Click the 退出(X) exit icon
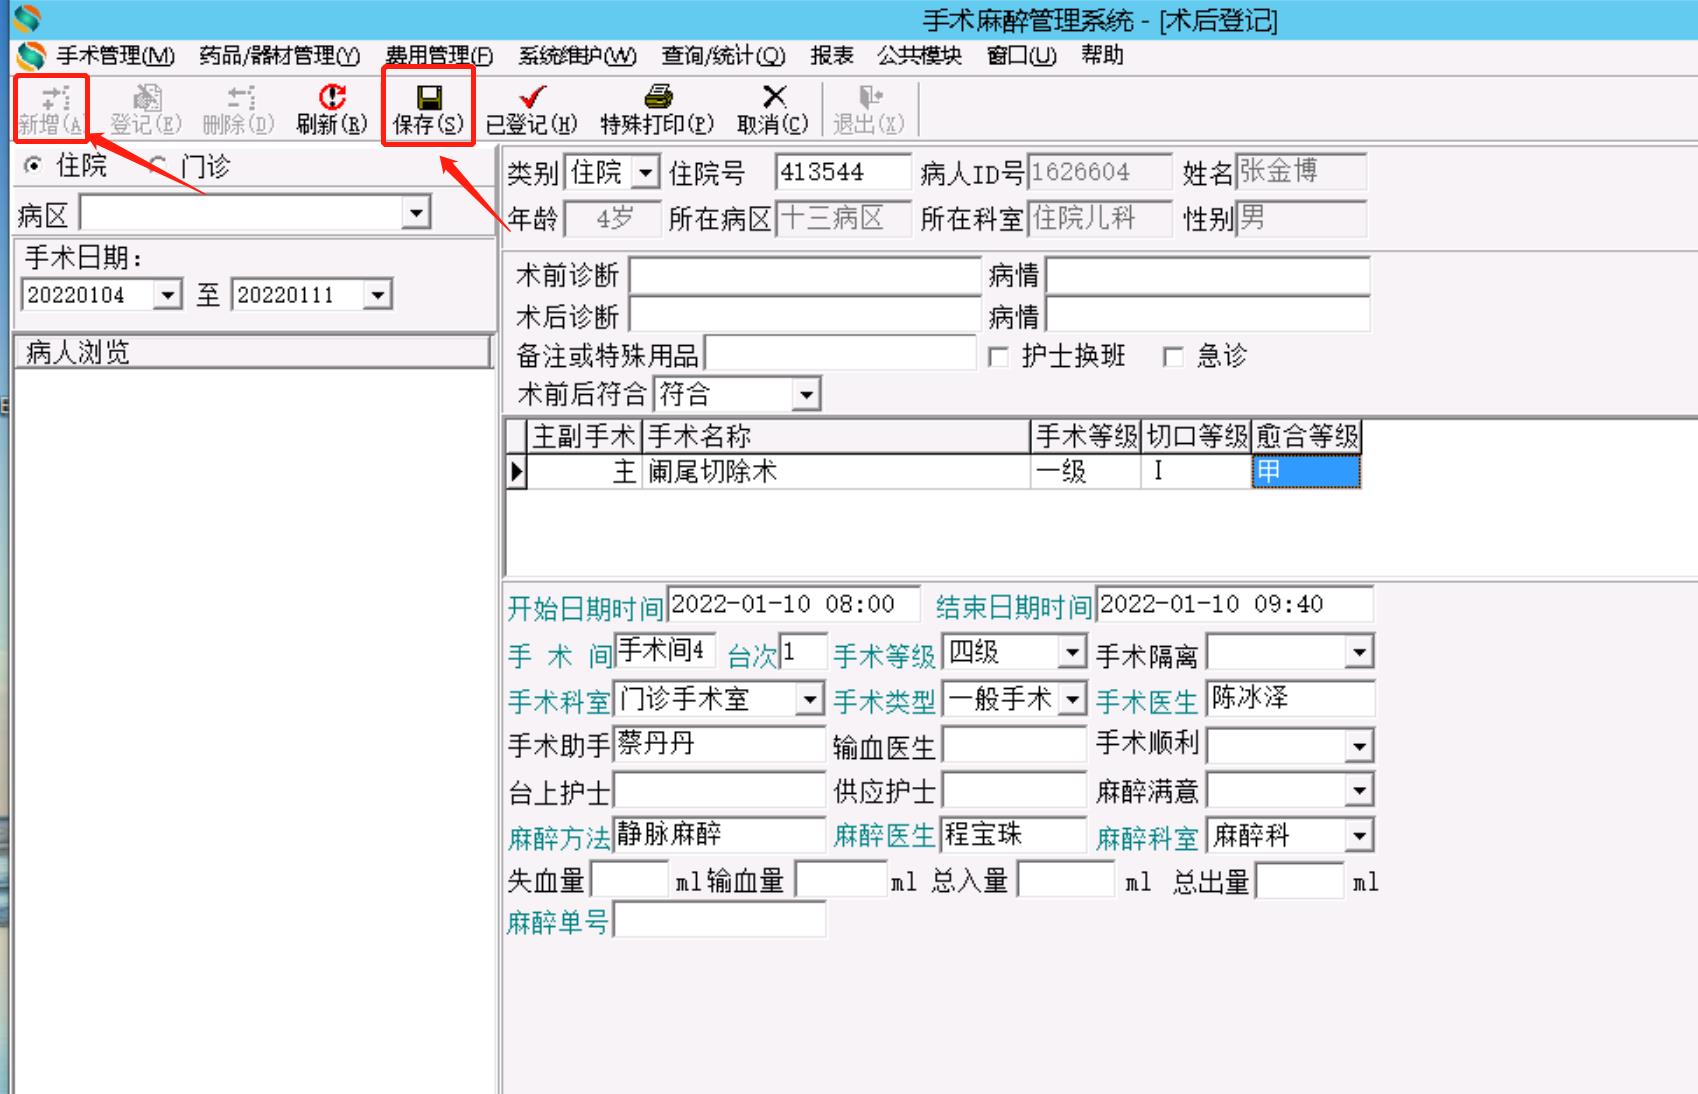This screenshot has height=1094, width=1698. point(869,109)
